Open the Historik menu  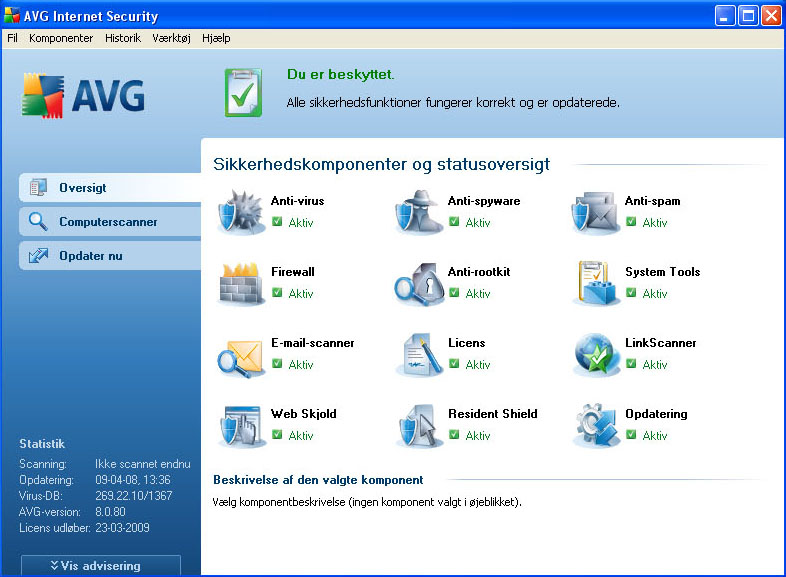(x=123, y=38)
